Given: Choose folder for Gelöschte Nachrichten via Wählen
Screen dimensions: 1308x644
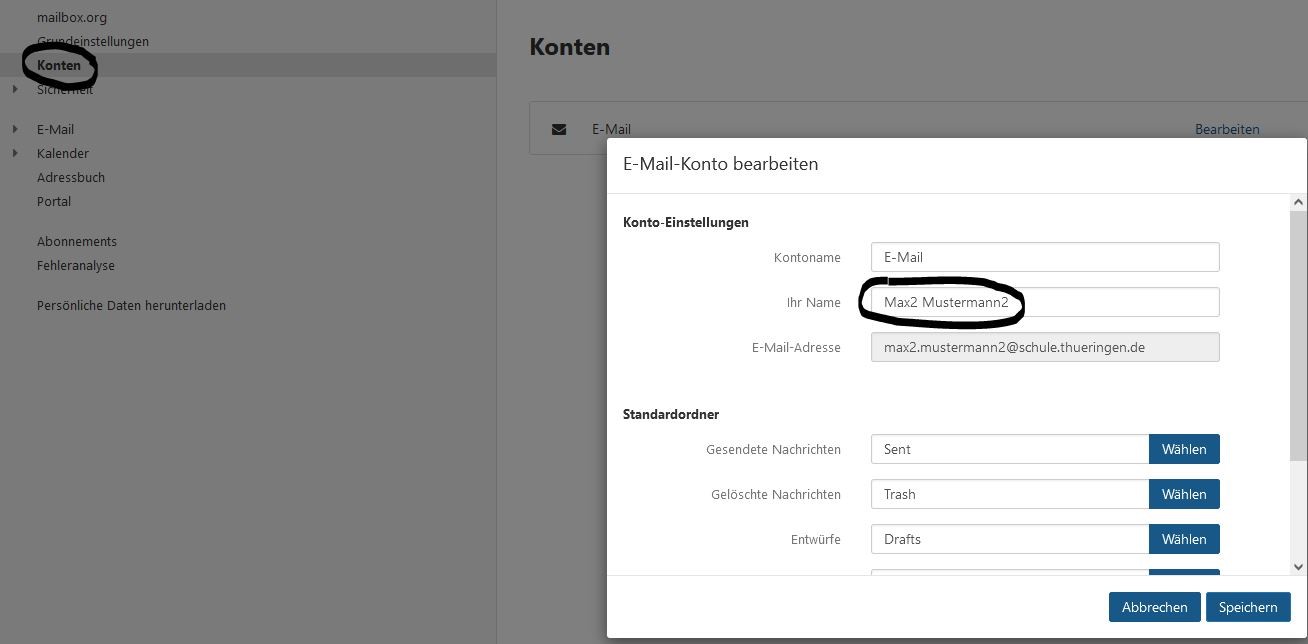Looking at the screenshot, I should click(x=1184, y=494).
